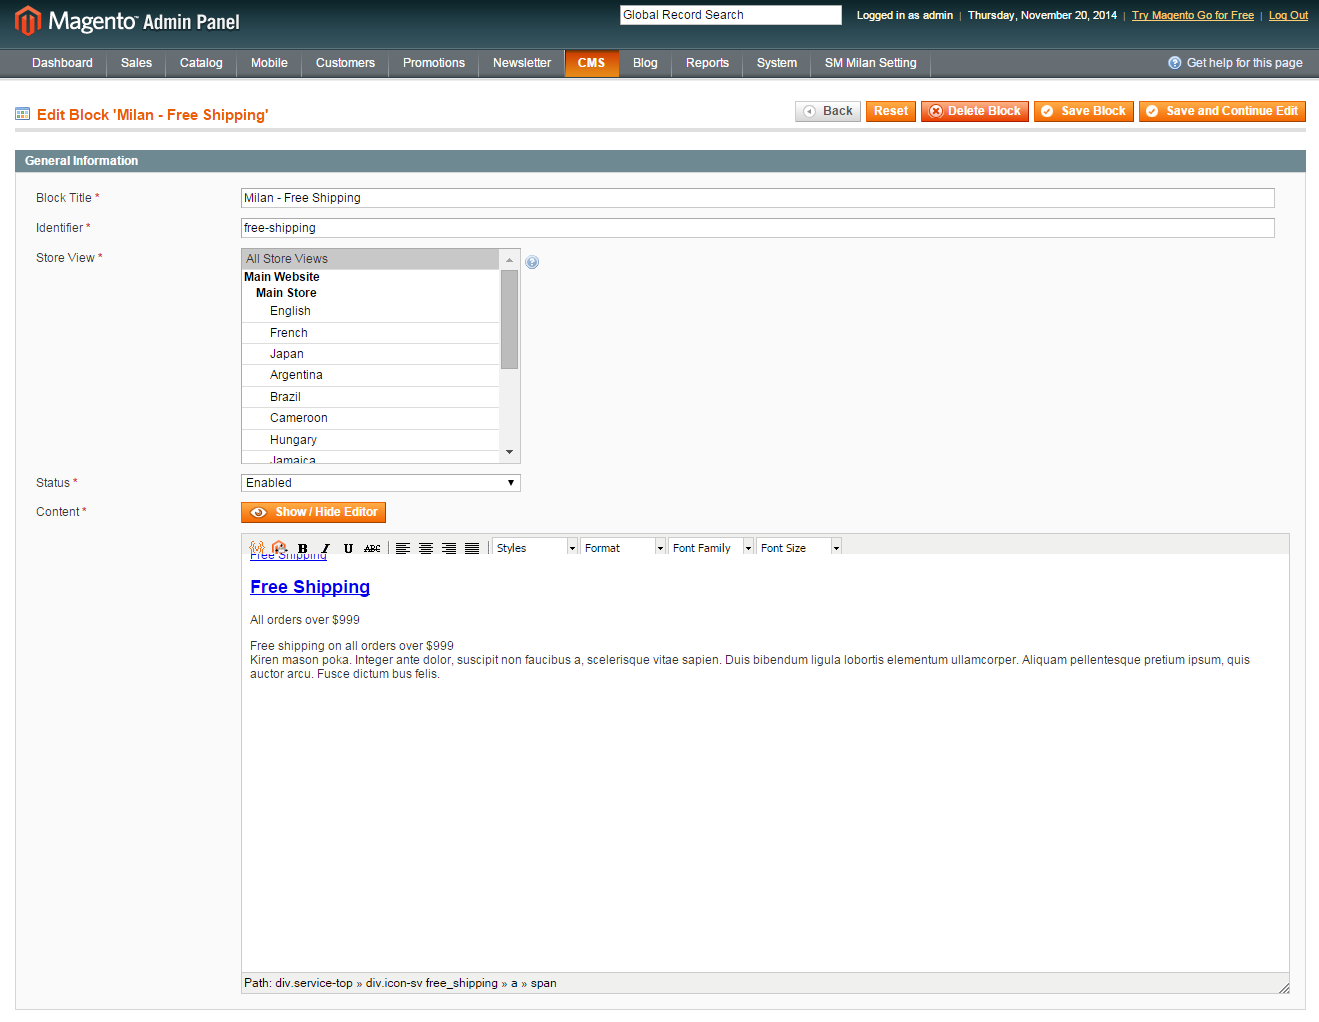1319x1022 pixels.
Task: Select the Japan store view
Action: (370, 354)
